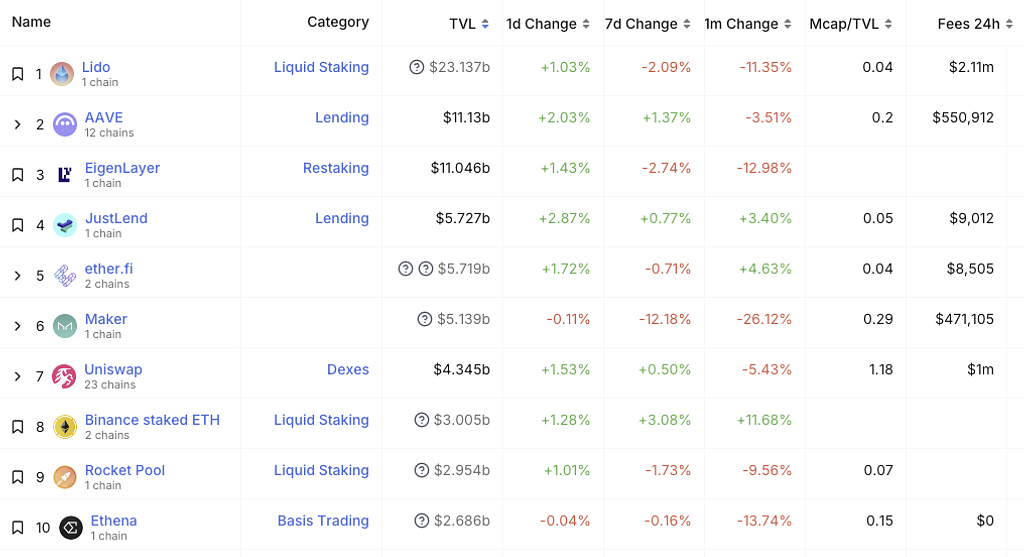
Task: Click the Lido protocol logo icon
Action: [62, 74]
